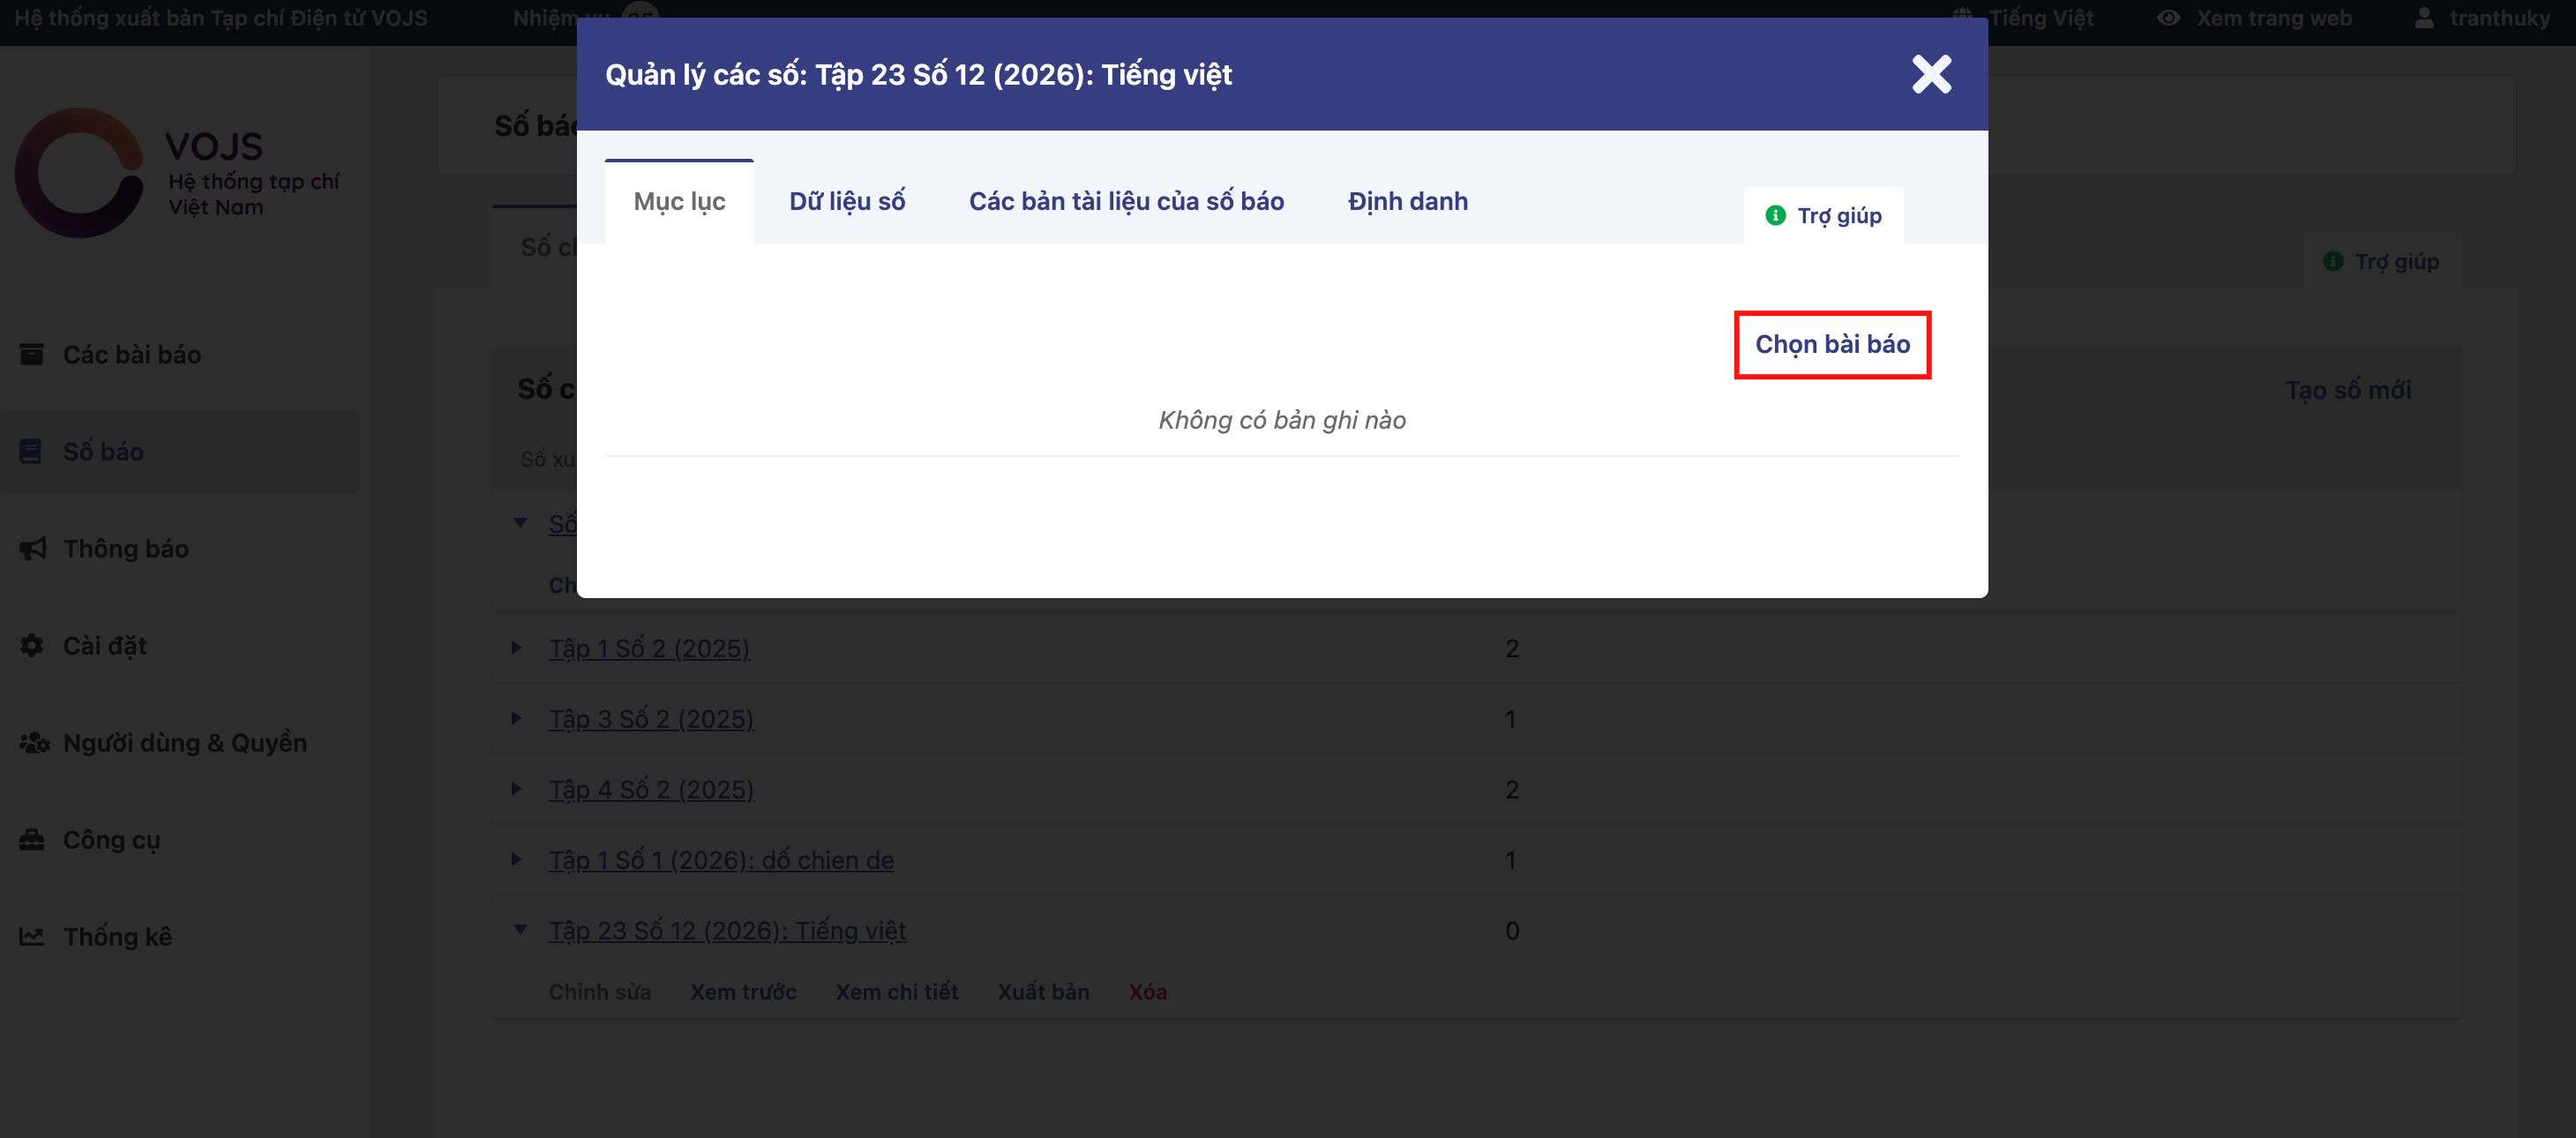Click Xem trang web in the top bar

(2273, 18)
